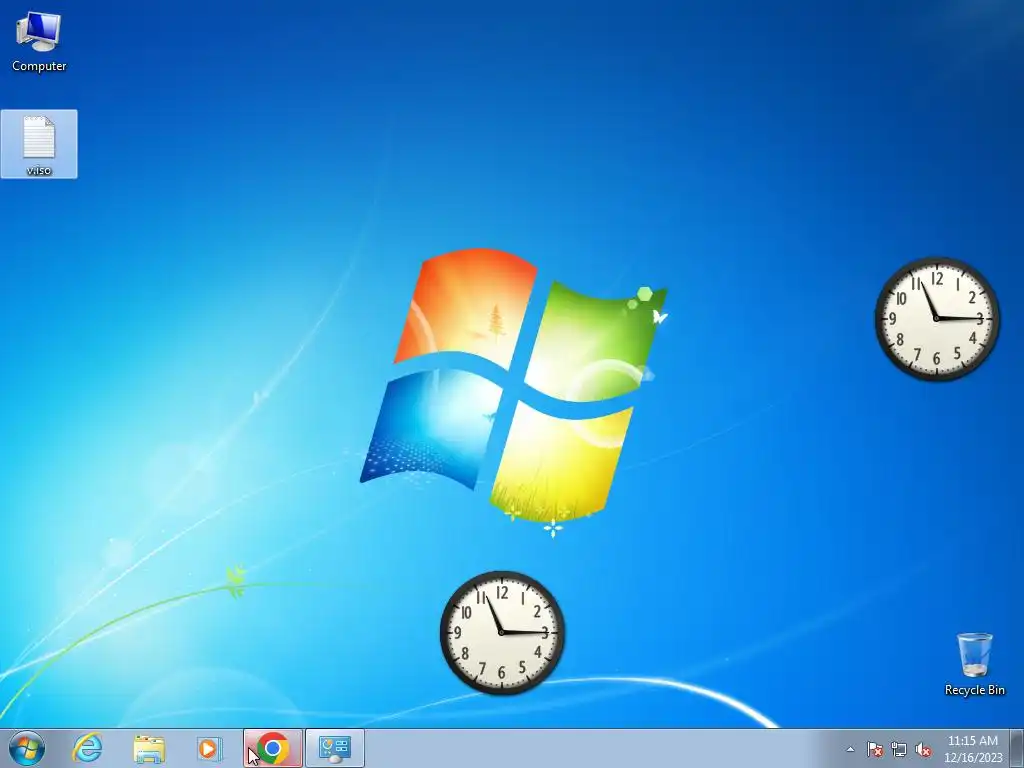Click the muted volume speaker icon

[x=923, y=749]
